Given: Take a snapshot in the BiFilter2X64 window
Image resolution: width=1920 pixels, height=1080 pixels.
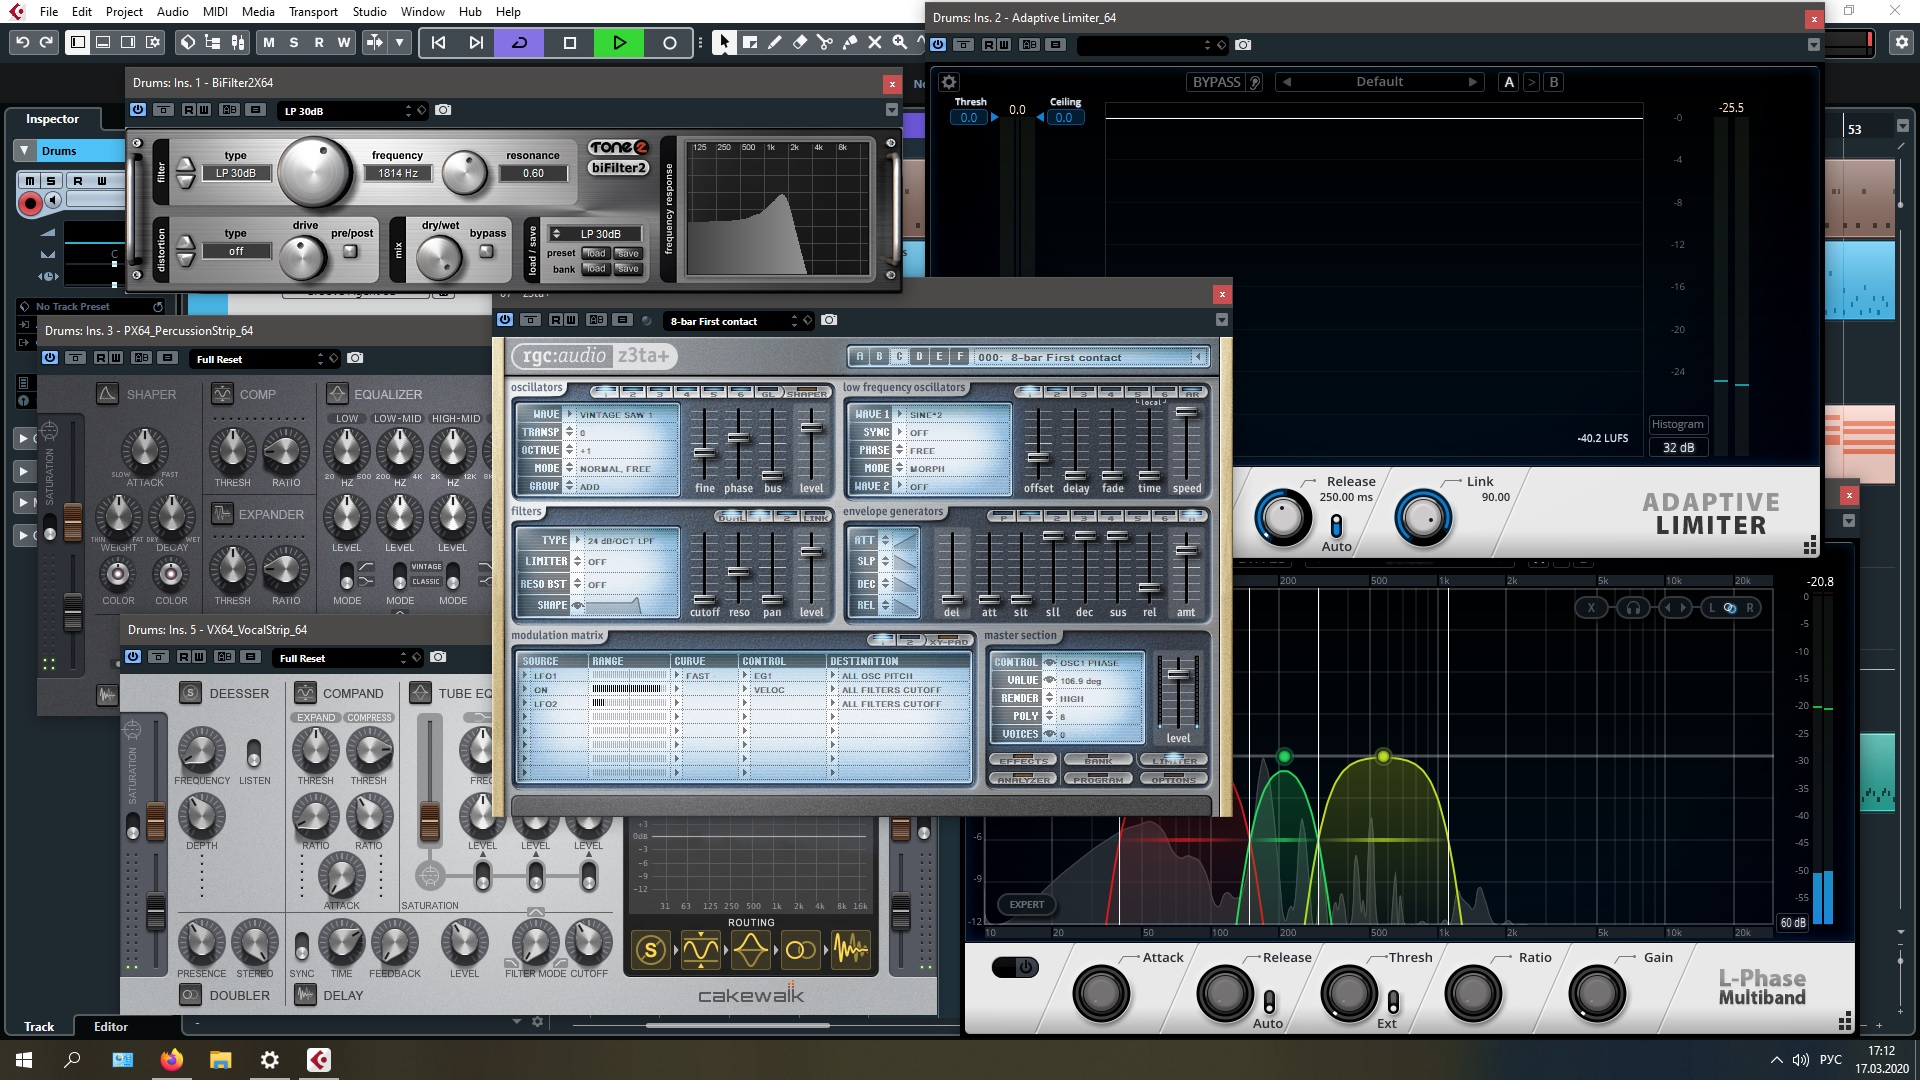Looking at the screenshot, I should pos(443,110).
